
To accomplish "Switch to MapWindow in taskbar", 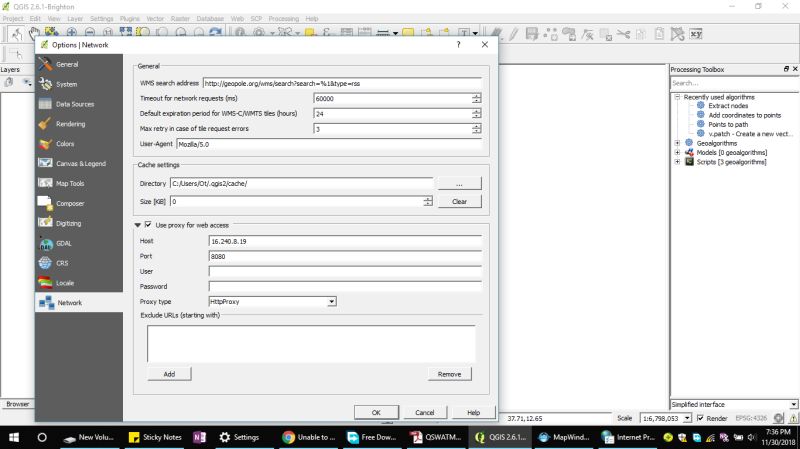I will pyautogui.click(x=565, y=437).
